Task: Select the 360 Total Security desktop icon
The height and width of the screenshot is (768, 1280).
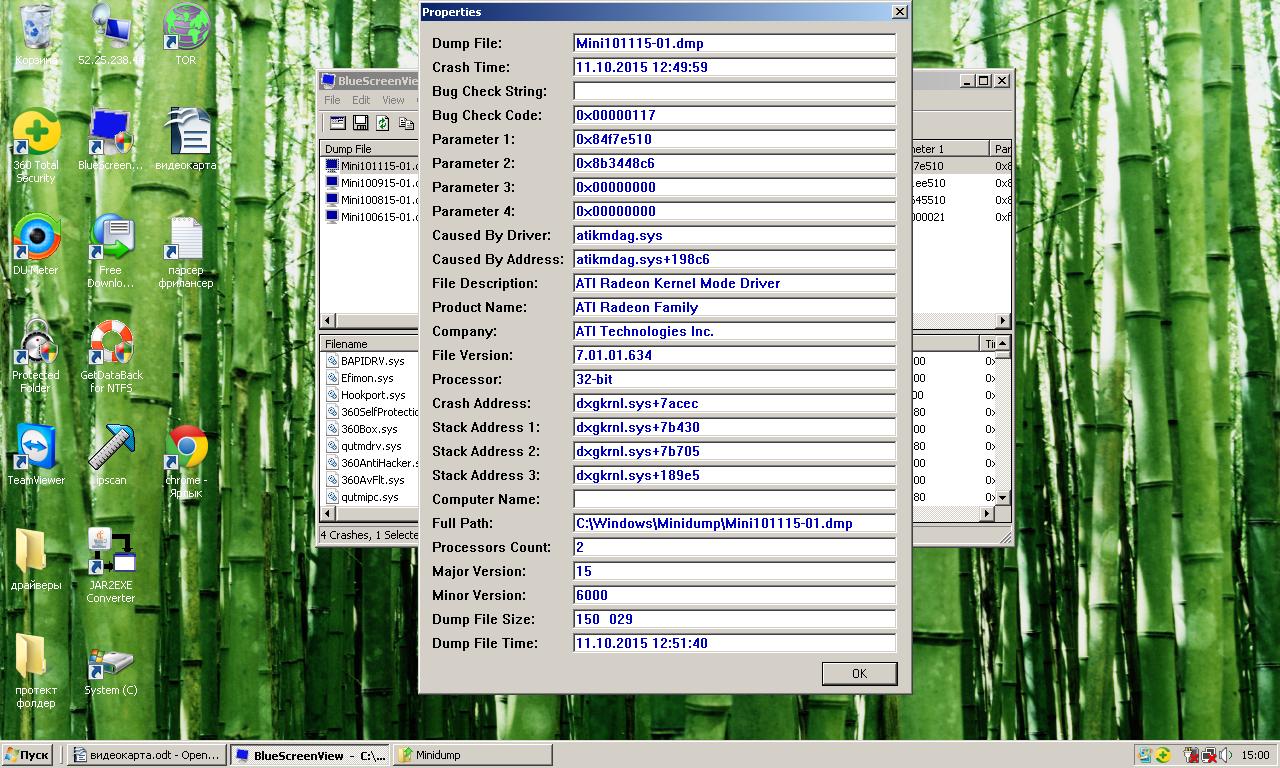Action: (36, 135)
